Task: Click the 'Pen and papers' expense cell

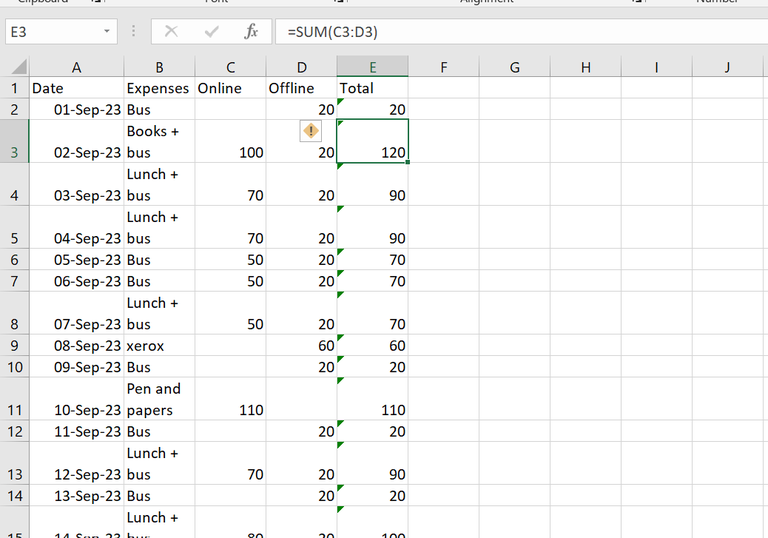Action: click(159, 399)
